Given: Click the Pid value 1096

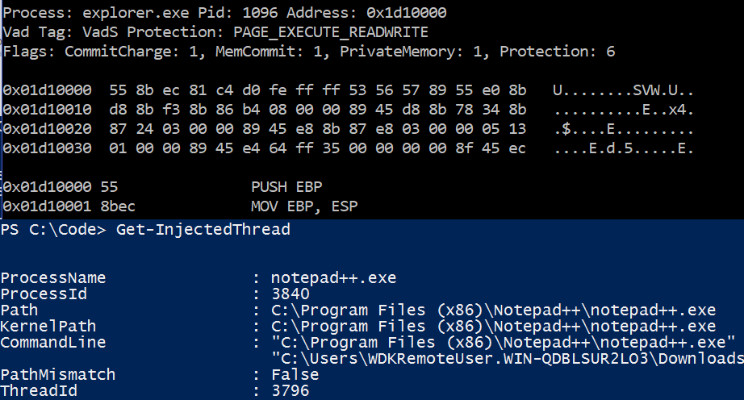Looking at the screenshot, I should click(x=260, y=12).
